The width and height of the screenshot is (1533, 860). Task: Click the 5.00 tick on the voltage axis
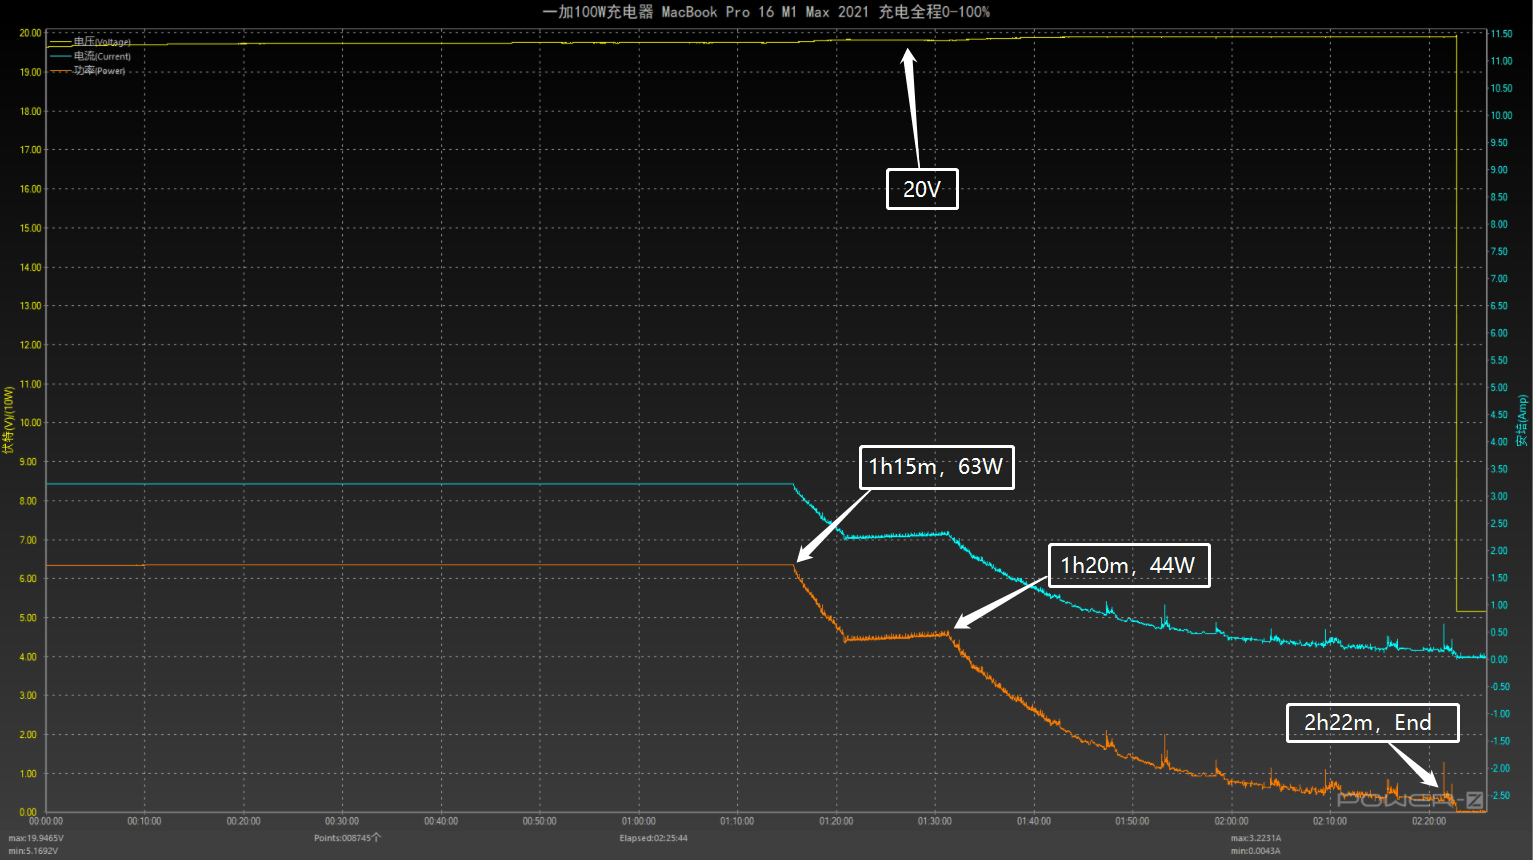28,618
